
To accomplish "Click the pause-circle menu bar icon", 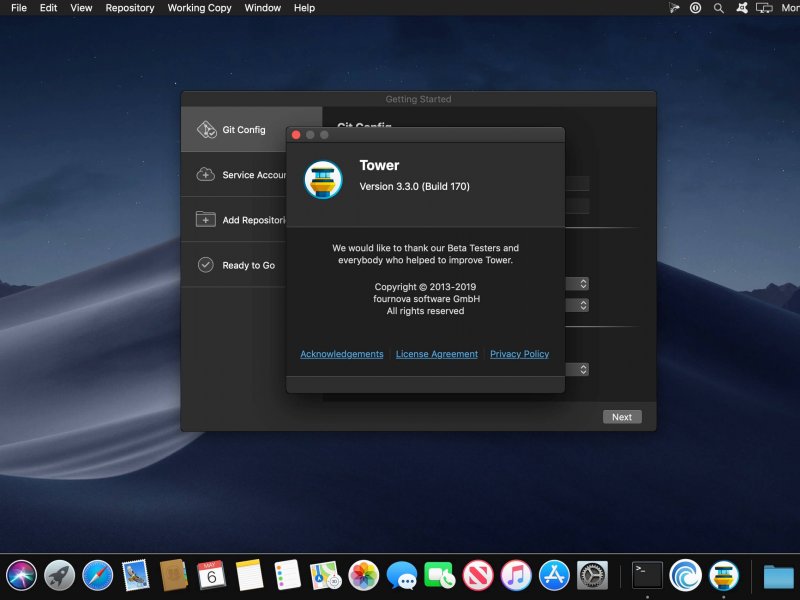I will point(695,8).
